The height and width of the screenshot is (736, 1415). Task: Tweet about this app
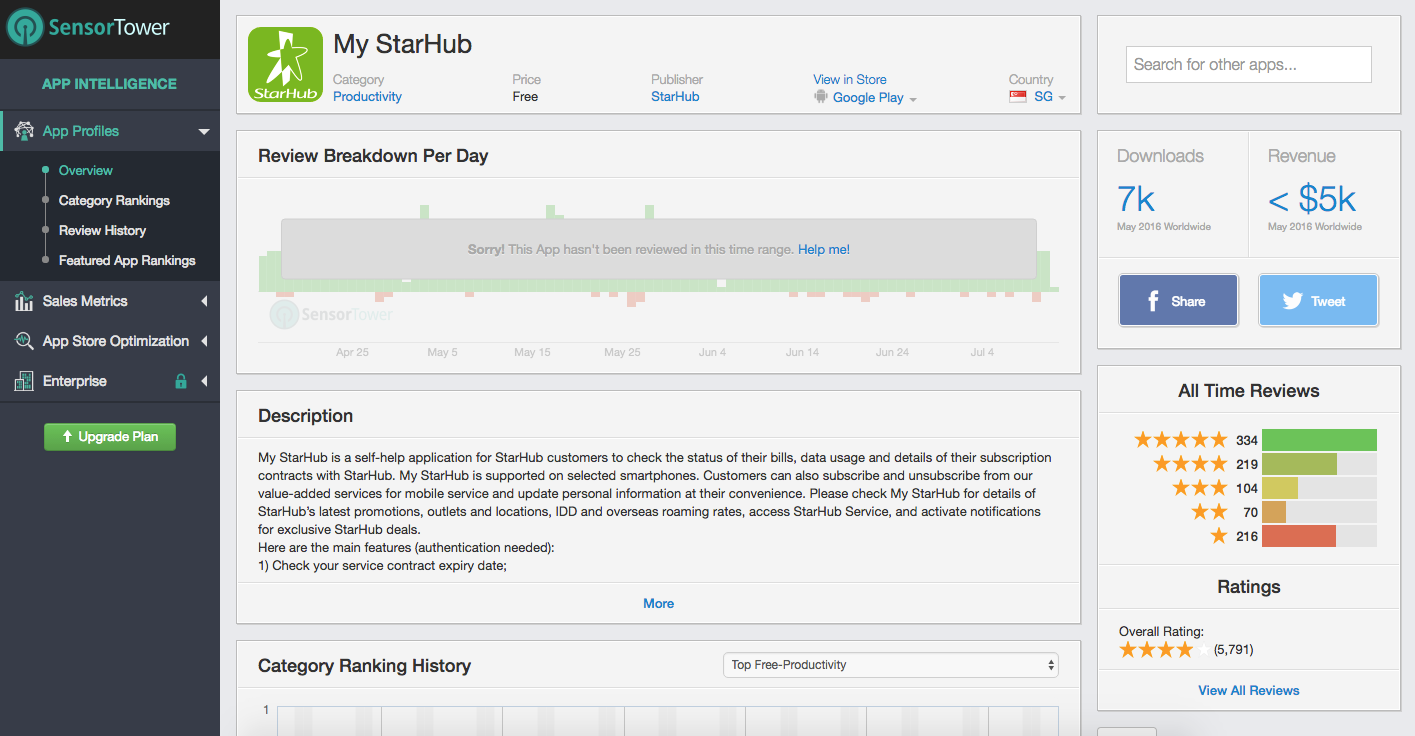coord(1317,300)
